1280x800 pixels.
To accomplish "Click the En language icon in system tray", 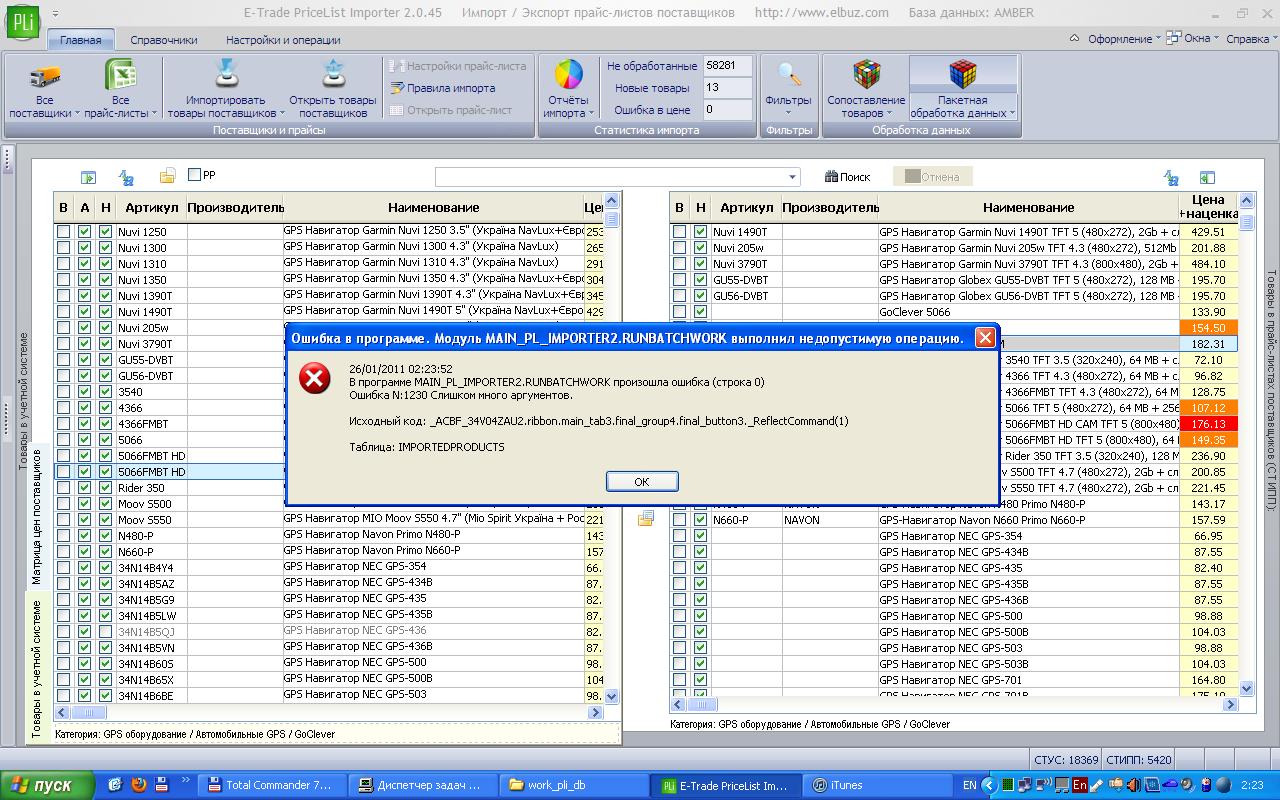I will [1080, 785].
